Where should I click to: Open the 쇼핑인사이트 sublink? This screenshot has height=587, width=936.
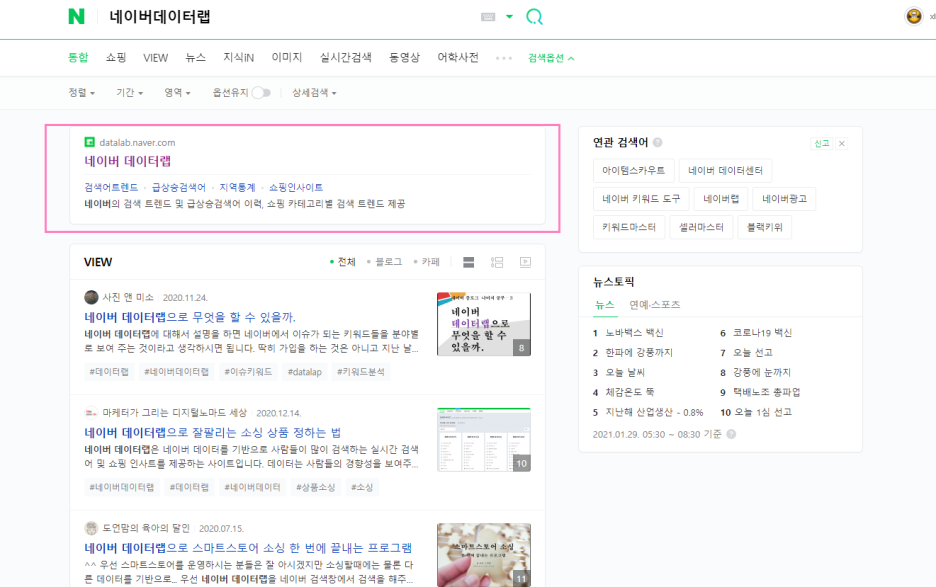click(295, 187)
